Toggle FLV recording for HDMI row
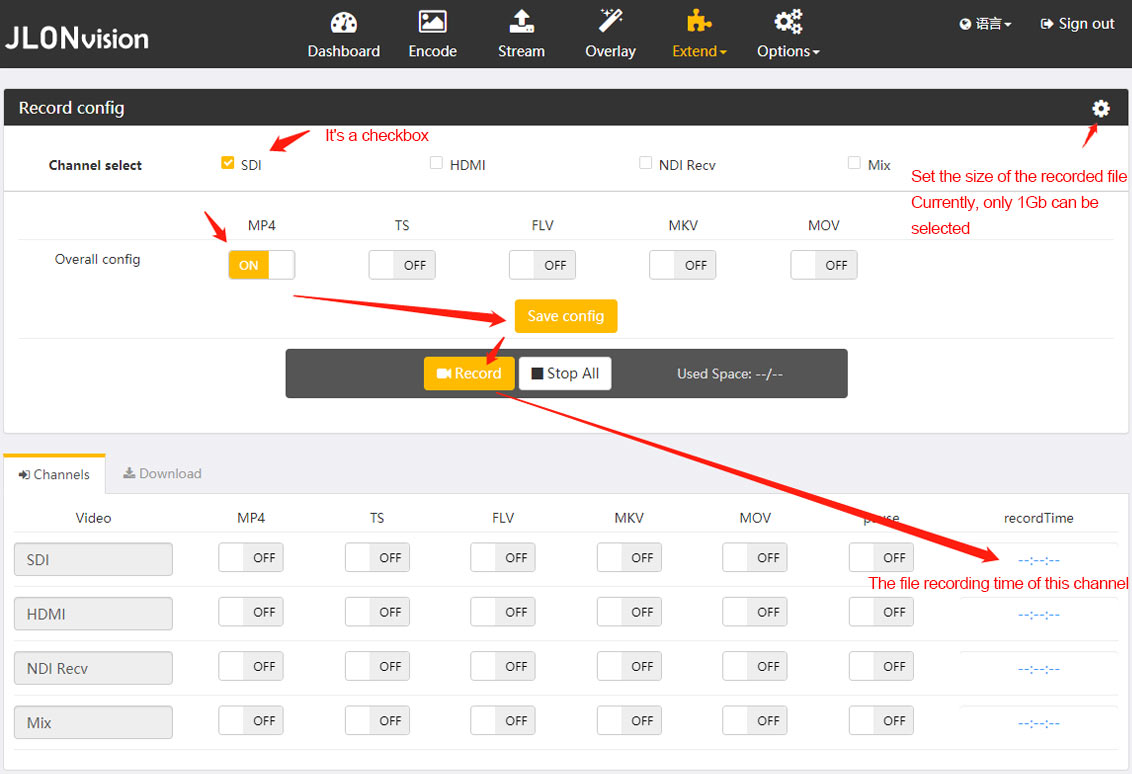The height and width of the screenshot is (774, 1132). (x=502, y=612)
